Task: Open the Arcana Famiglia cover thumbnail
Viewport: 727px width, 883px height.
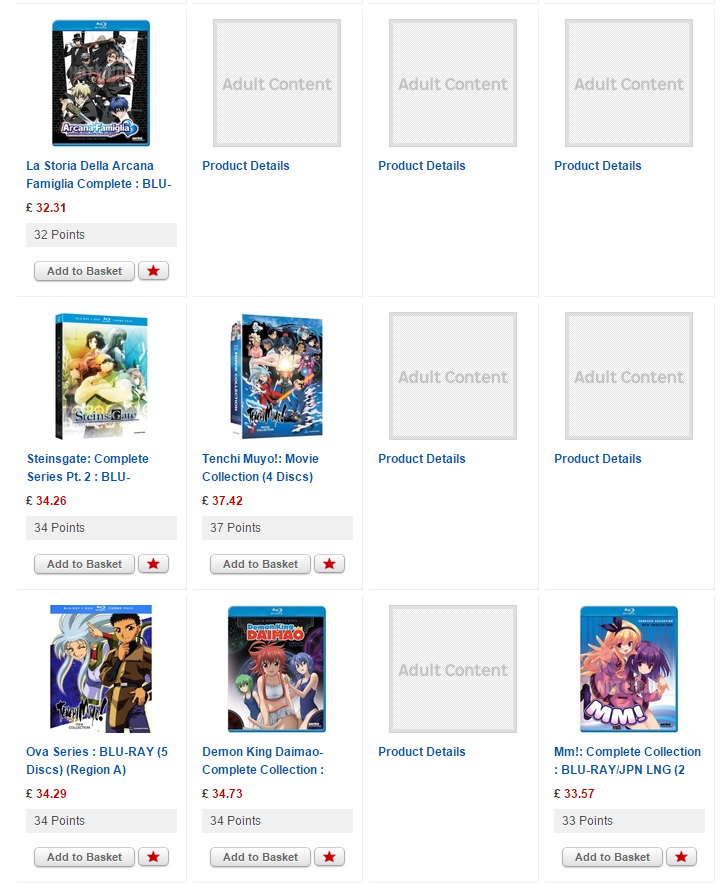Action: pyautogui.click(x=101, y=83)
